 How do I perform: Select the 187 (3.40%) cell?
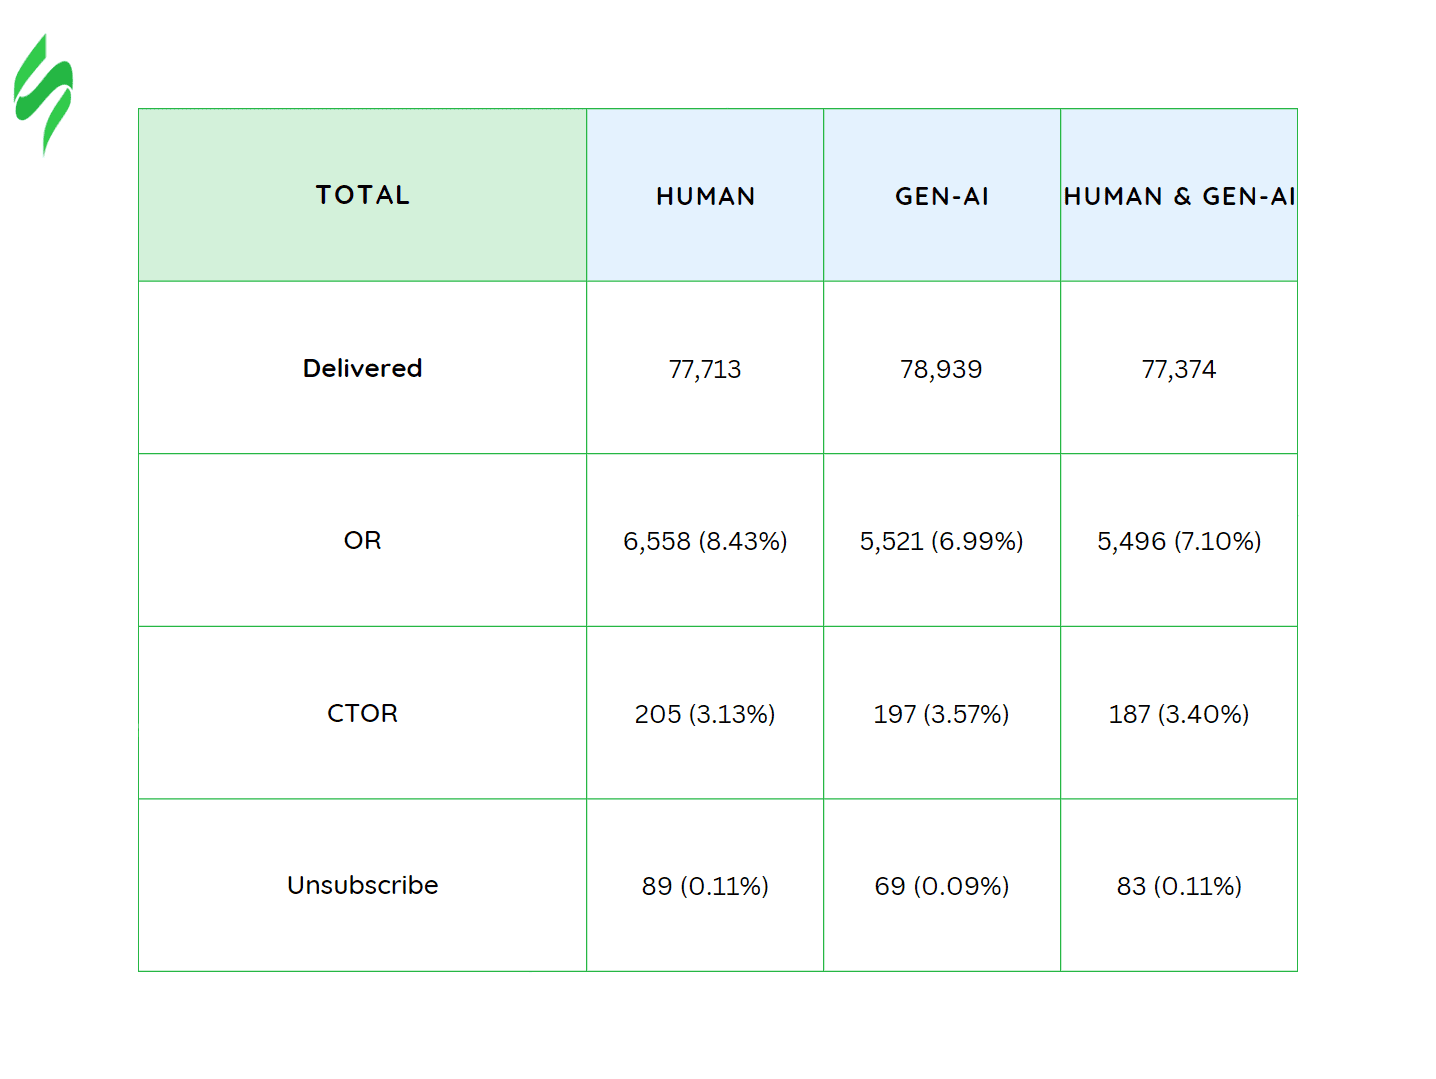(1179, 714)
